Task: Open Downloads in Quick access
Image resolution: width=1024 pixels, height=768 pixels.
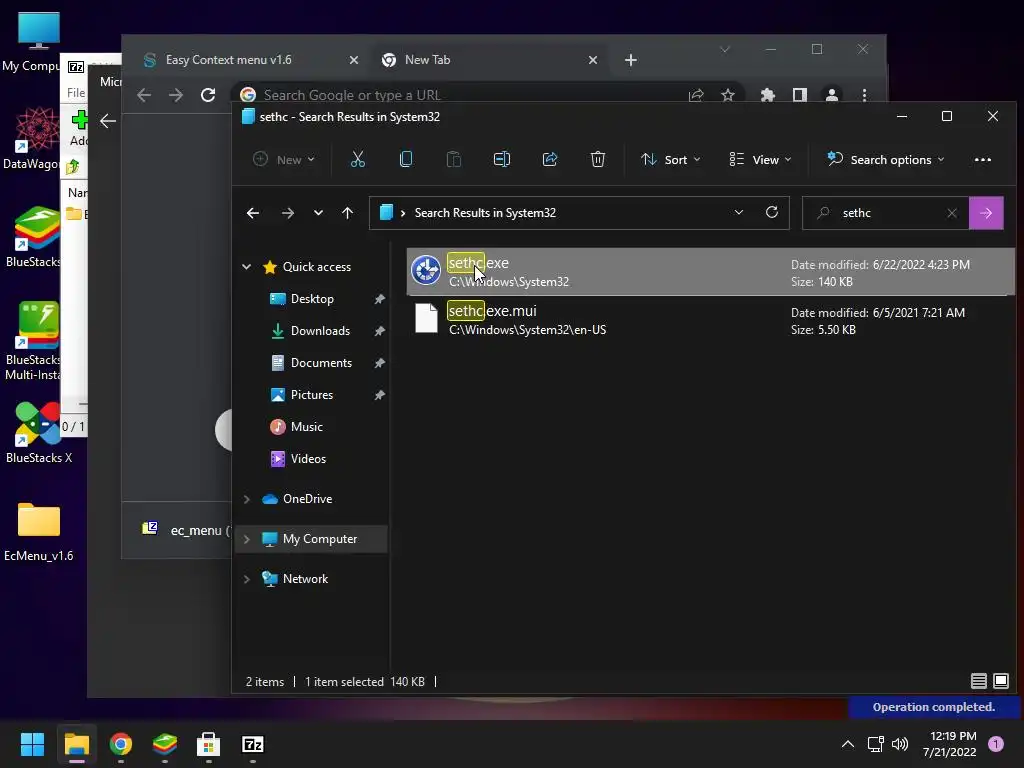Action: pos(320,330)
